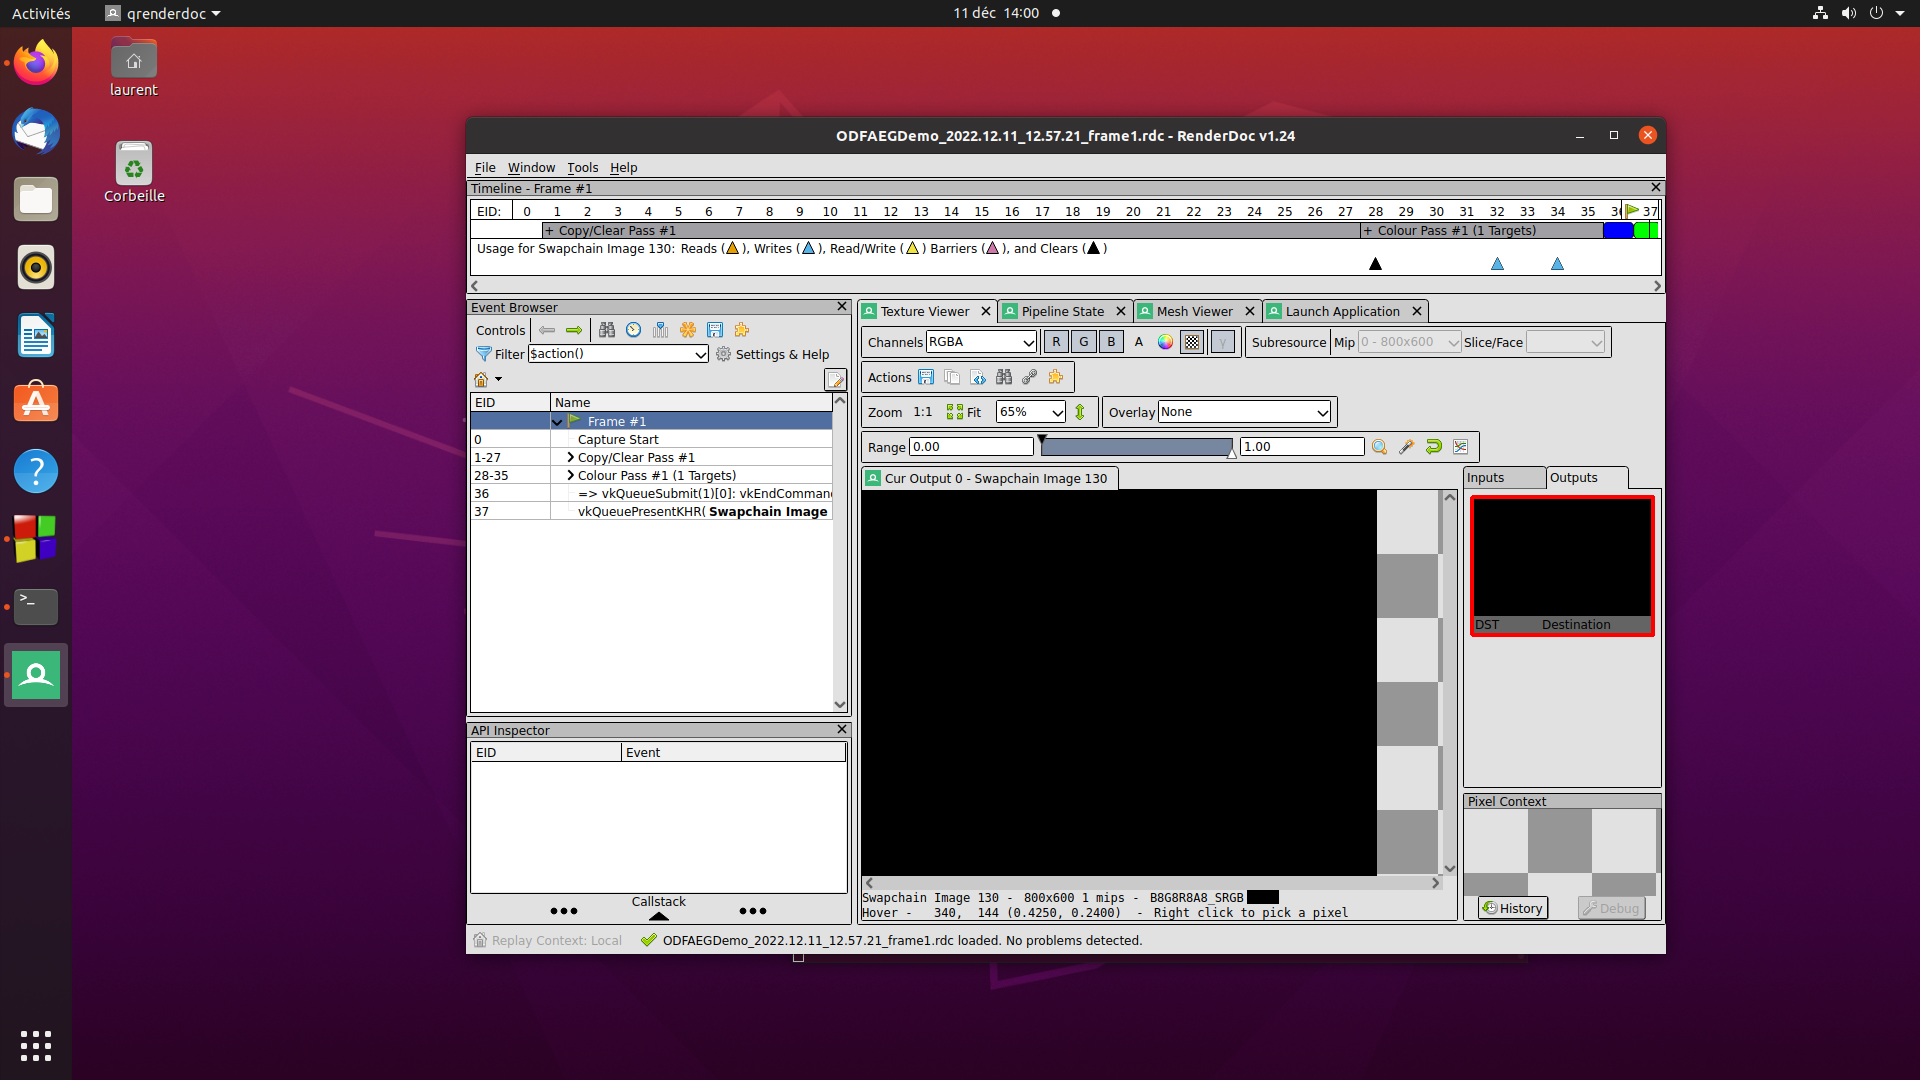The height and width of the screenshot is (1080, 1920).
Task: Open the Overlay None dropdown
Action: pos(1244,412)
